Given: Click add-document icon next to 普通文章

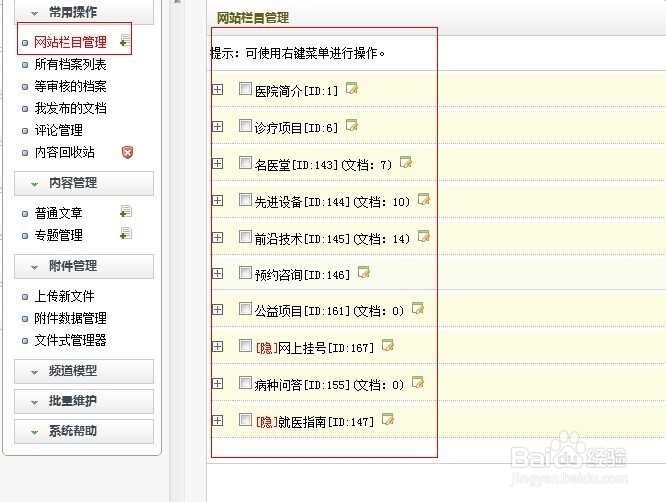Looking at the screenshot, I should tap(126, 211).
